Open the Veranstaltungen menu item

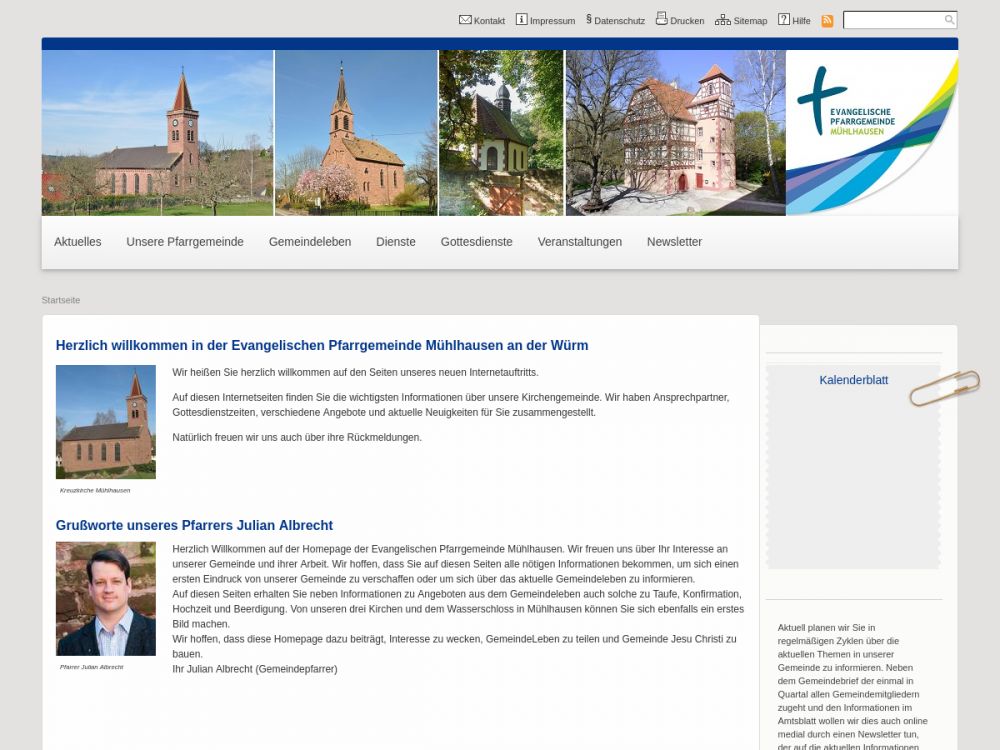[x=580, y=242]
